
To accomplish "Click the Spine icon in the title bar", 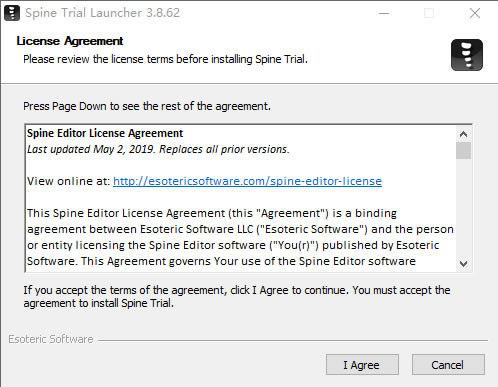I will tap(12, 13).
